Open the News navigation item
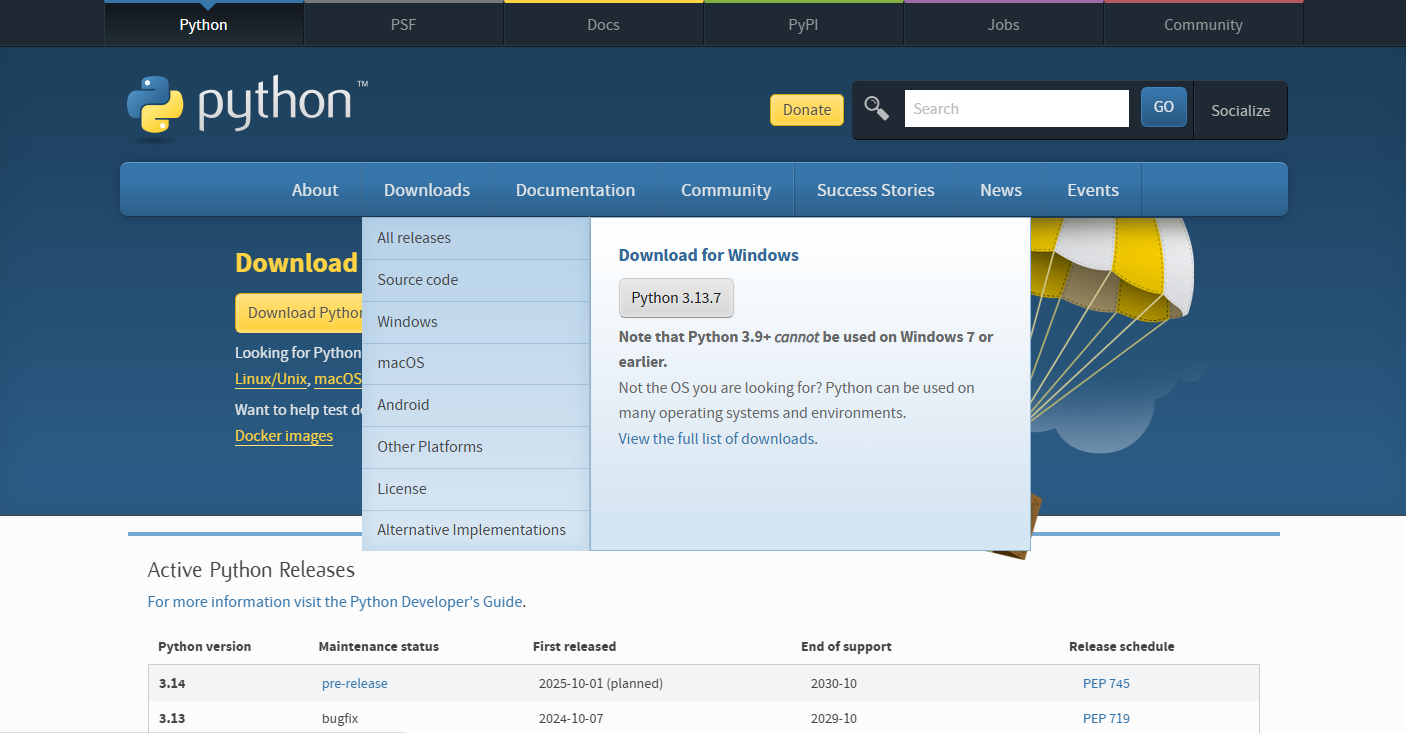1406x733 pixels. click(x=1001, y=190)
